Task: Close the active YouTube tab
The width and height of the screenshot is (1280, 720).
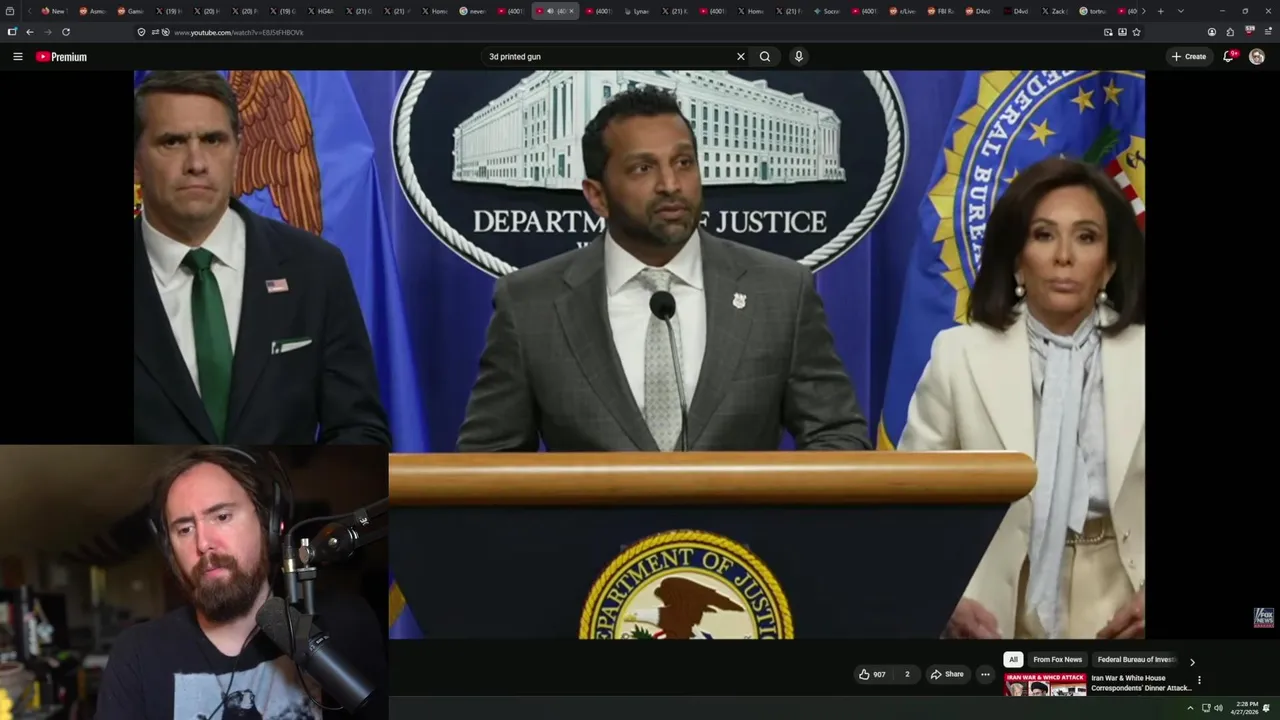Action: (x=571, y=11)
